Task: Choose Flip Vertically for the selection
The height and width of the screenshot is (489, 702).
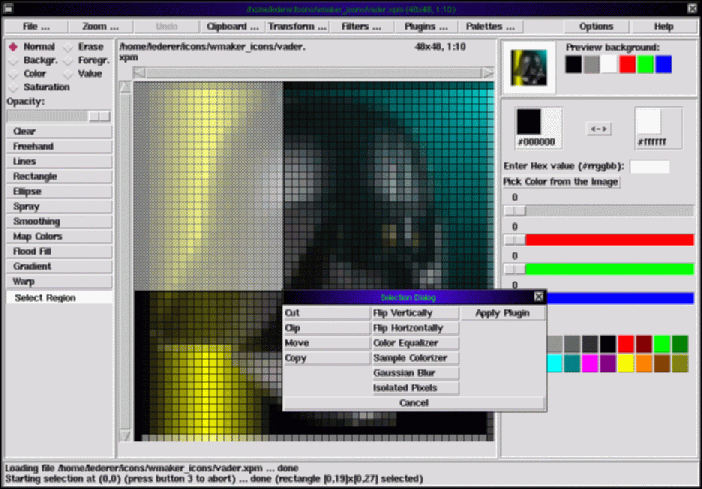Action: [x=416, y=313]
